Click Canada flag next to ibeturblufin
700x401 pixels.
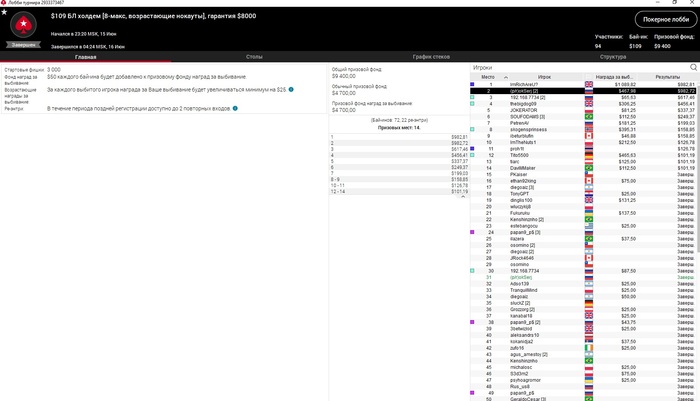click(589, 136)
